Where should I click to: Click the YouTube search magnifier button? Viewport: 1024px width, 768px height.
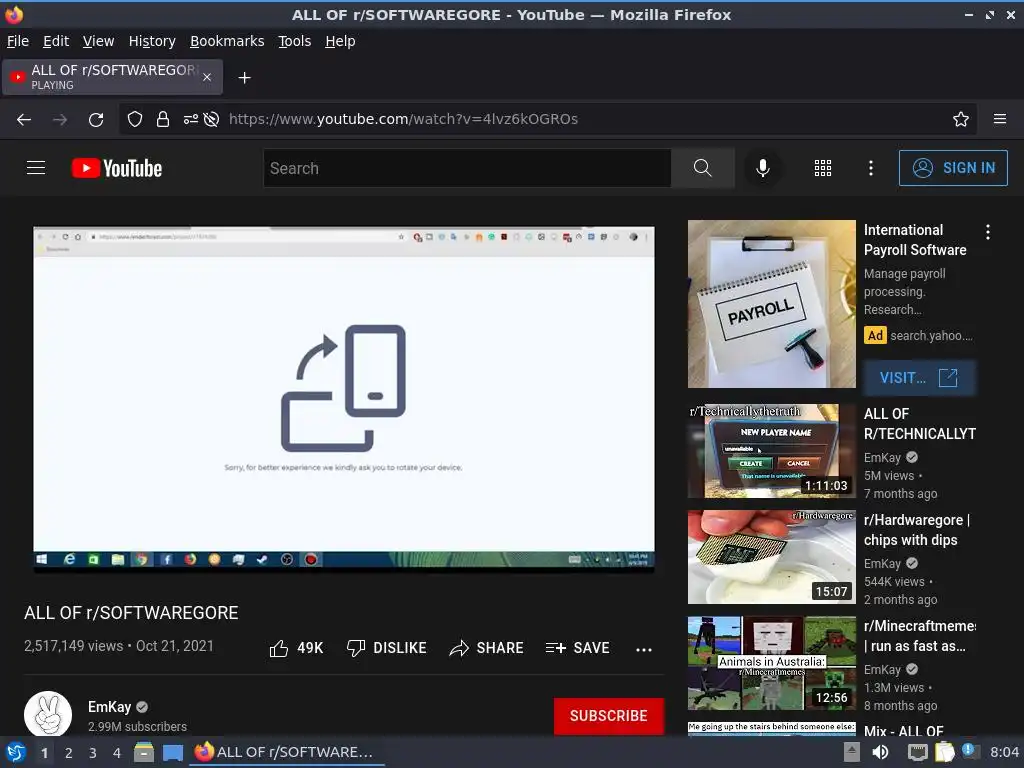click(x=702, y=168)
